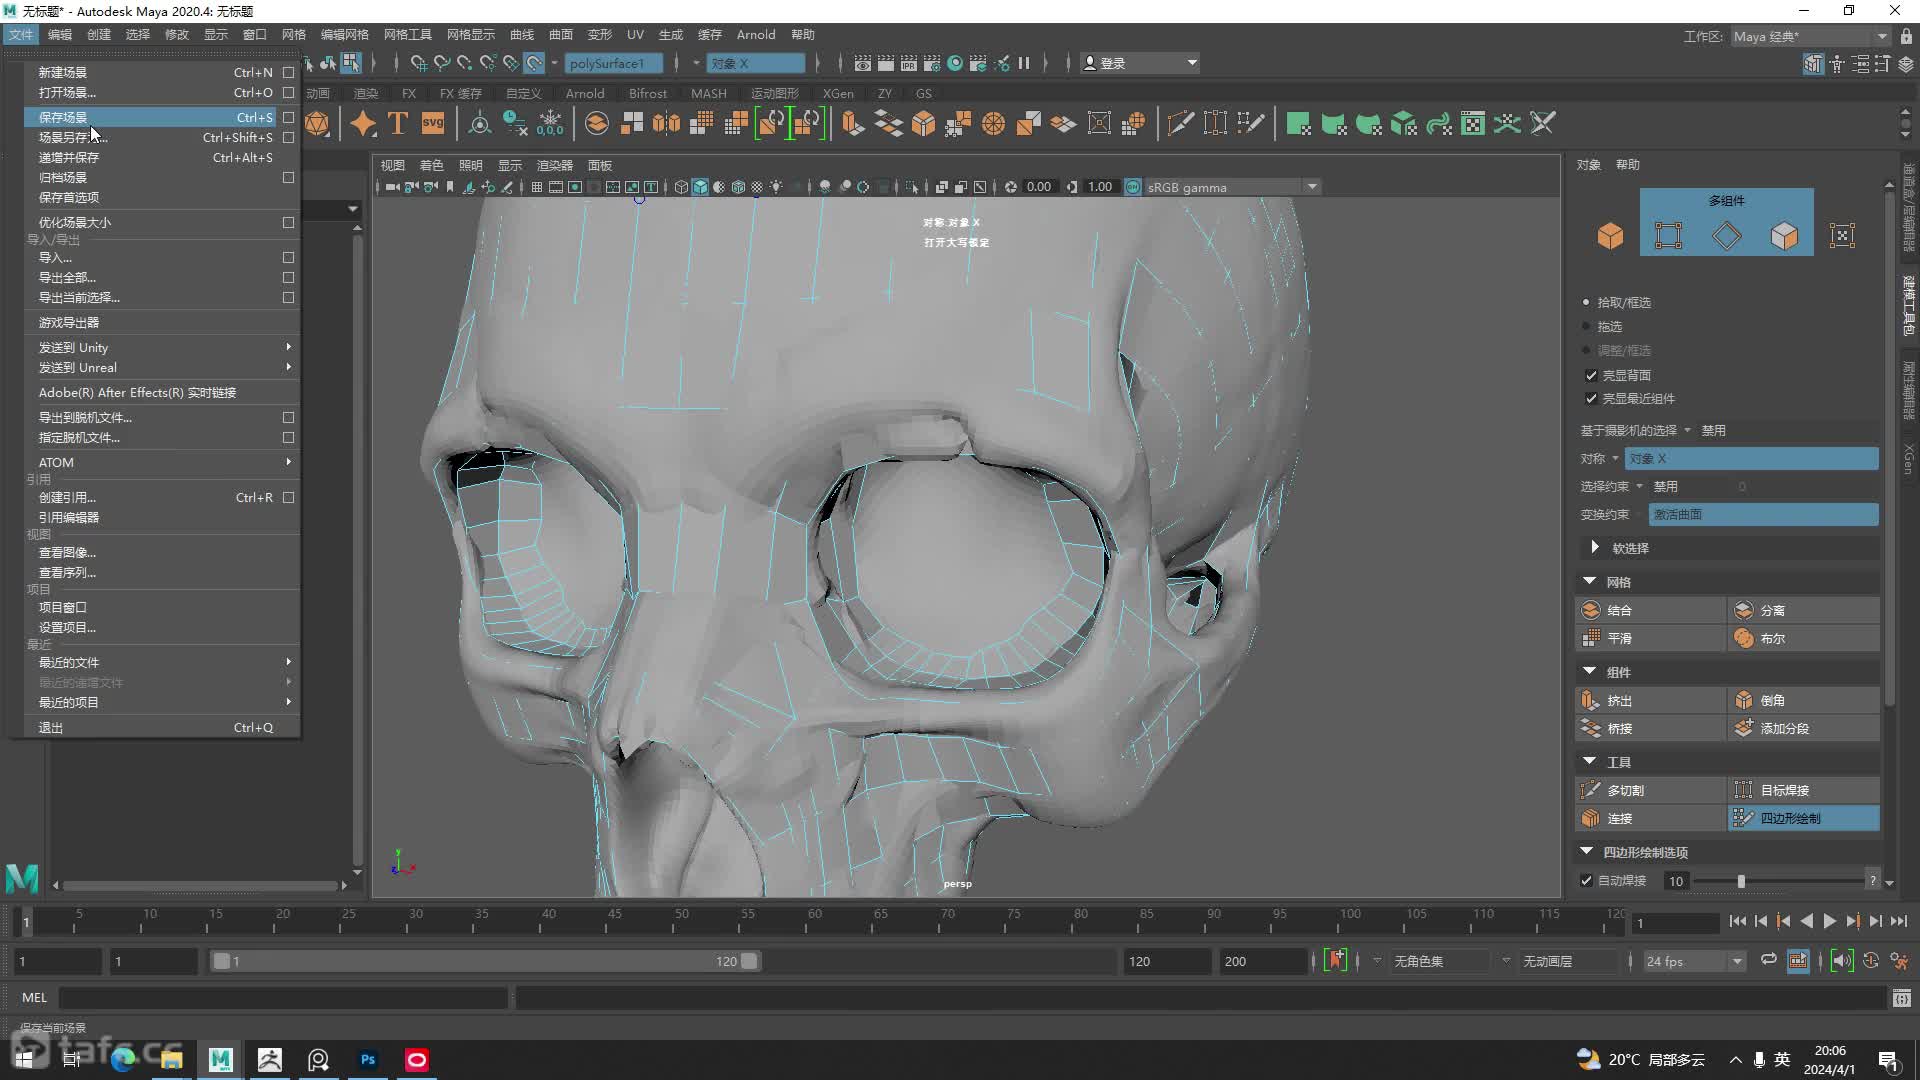
Task: Click the large Maya logo icon
Action: [22, 878]
